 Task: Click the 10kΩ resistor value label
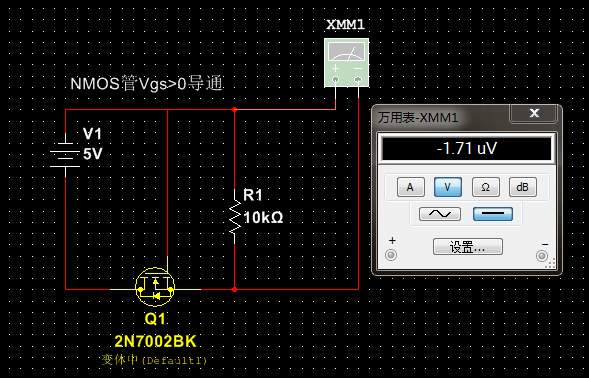point(263,217)
